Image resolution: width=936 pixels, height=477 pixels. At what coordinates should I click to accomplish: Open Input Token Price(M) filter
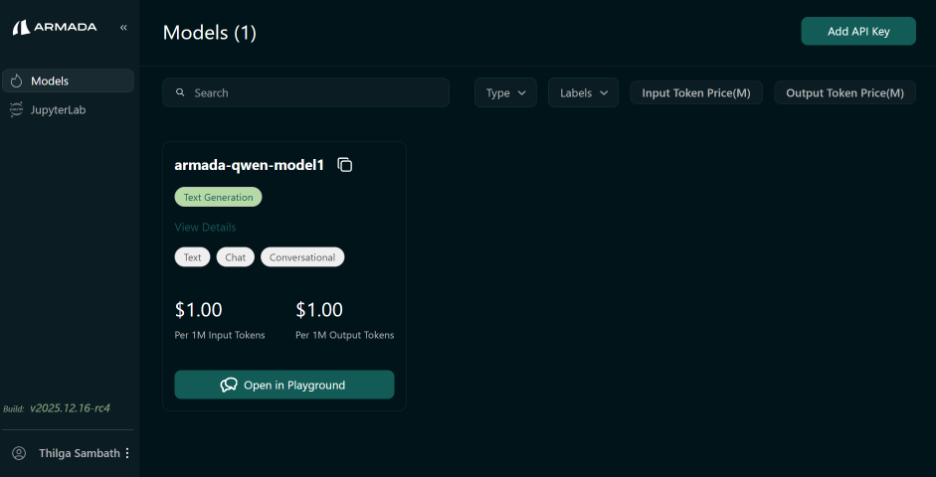coord(696,93)
